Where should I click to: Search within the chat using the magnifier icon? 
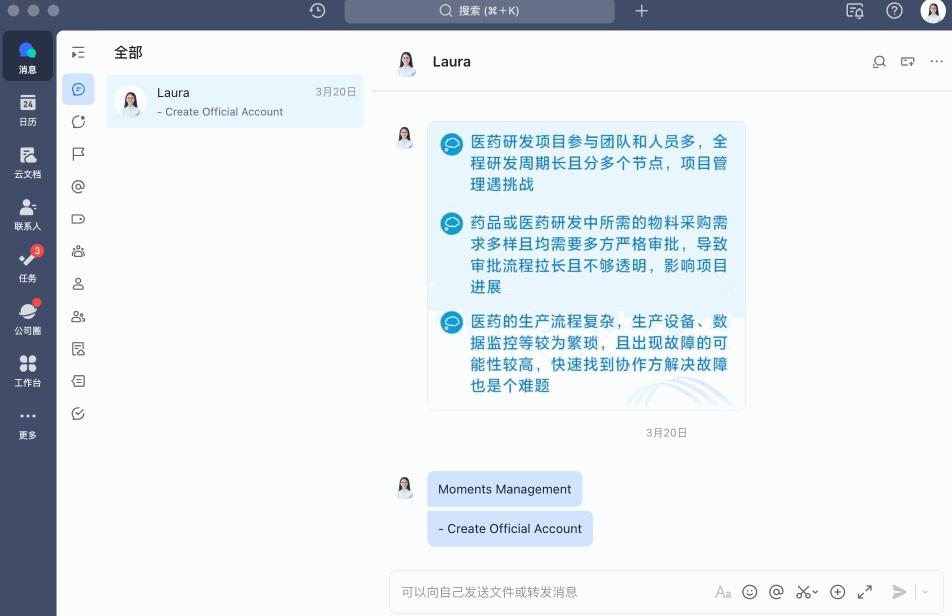point(879,61)
